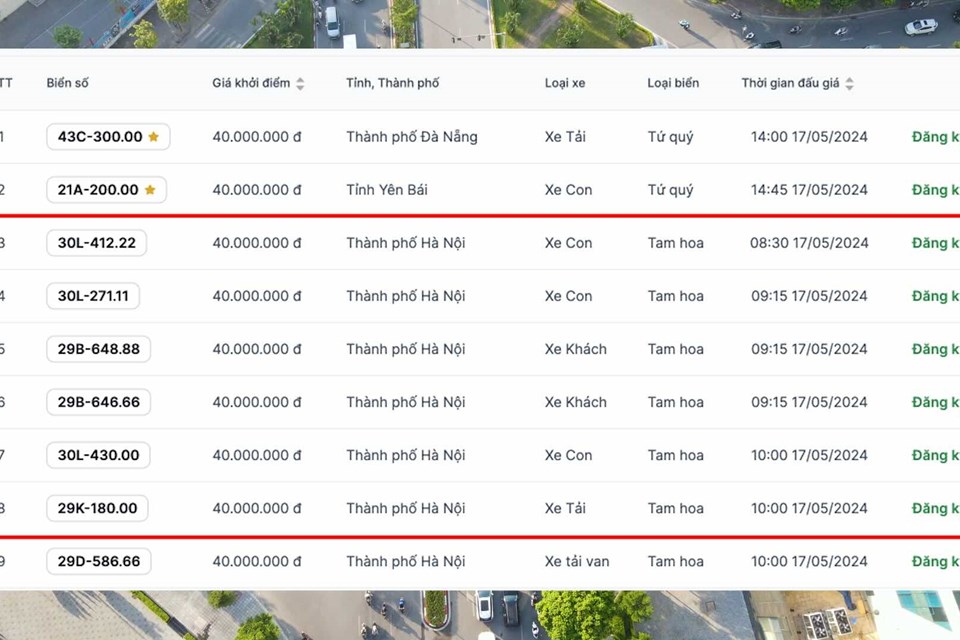The height and width of the screenshot is (640, 960).
Task: Sort by Giá khởi điểm column arrows
Action: [300, 84]
